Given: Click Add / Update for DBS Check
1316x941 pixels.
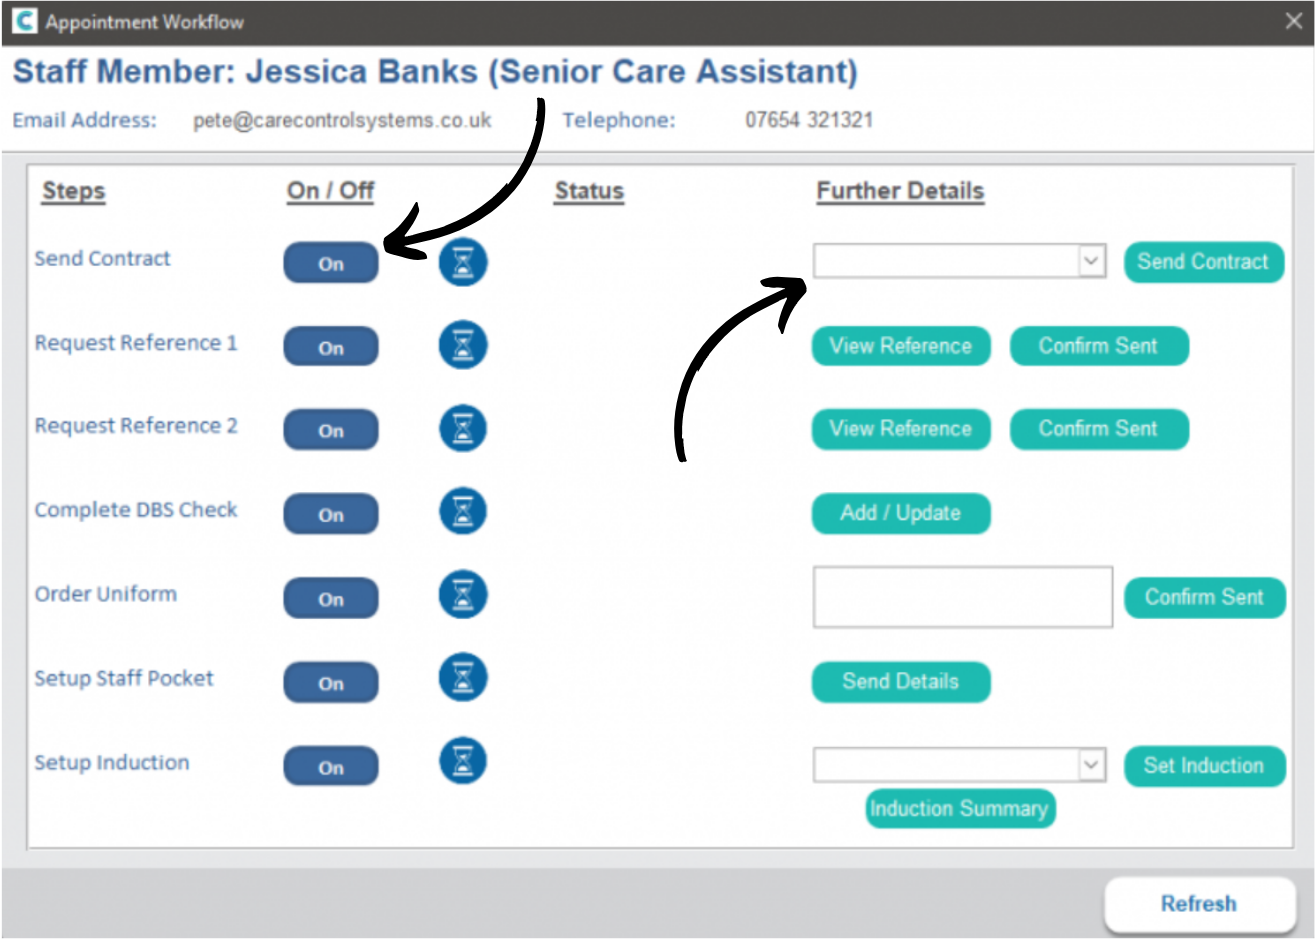Looking at the screenshot, I should pos(900,513).
